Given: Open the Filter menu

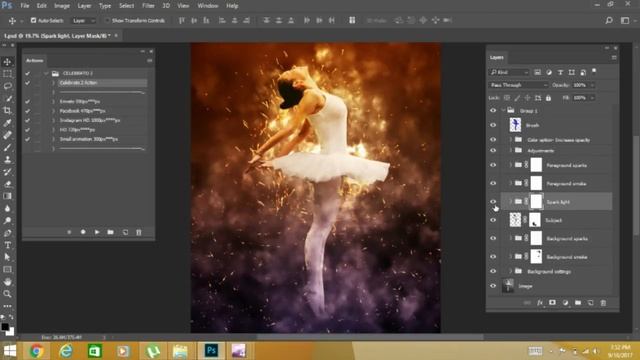Looking at the screenshot, I should (x=148, y=6).
